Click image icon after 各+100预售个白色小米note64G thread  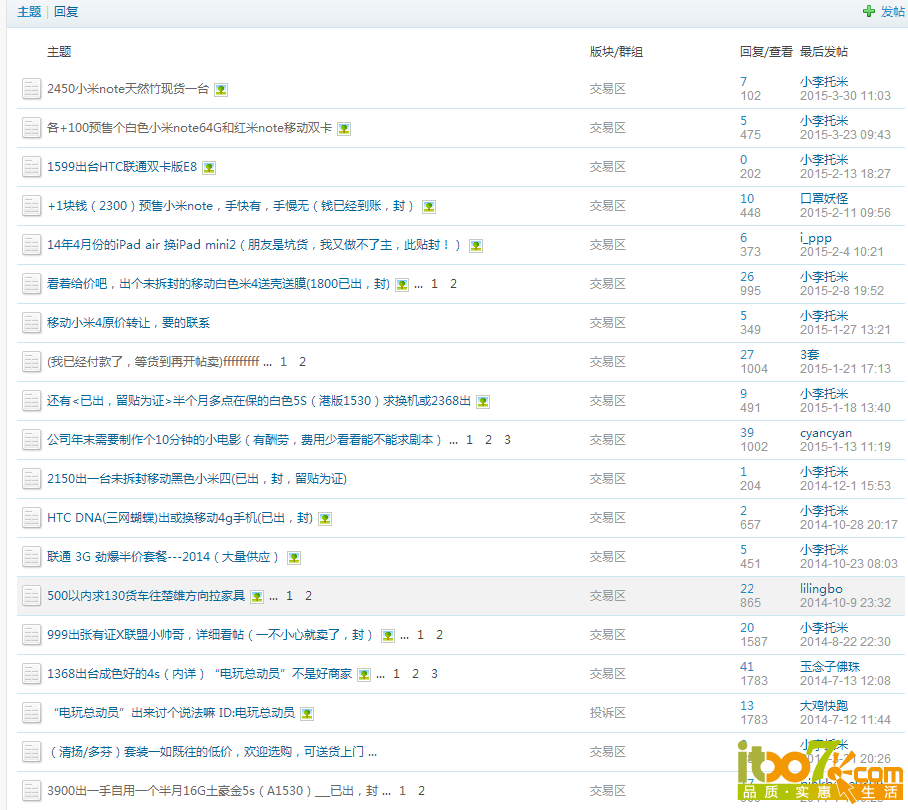(344, 129)
